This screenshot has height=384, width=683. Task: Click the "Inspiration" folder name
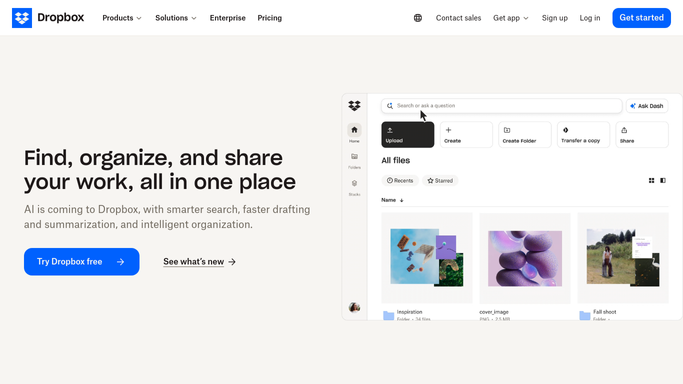tap(409, 312)
